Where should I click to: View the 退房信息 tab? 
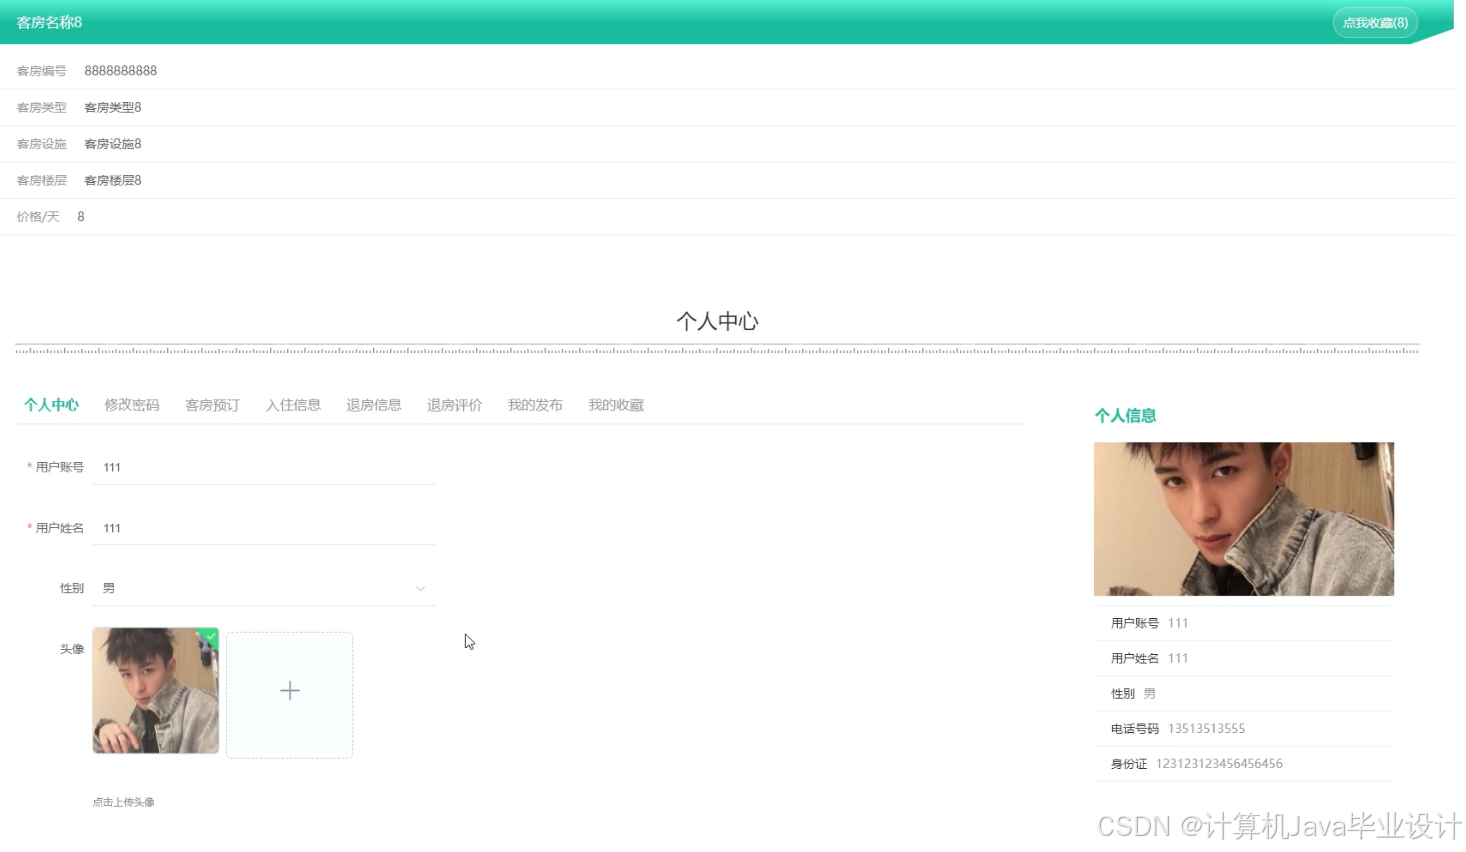[373, 404]
